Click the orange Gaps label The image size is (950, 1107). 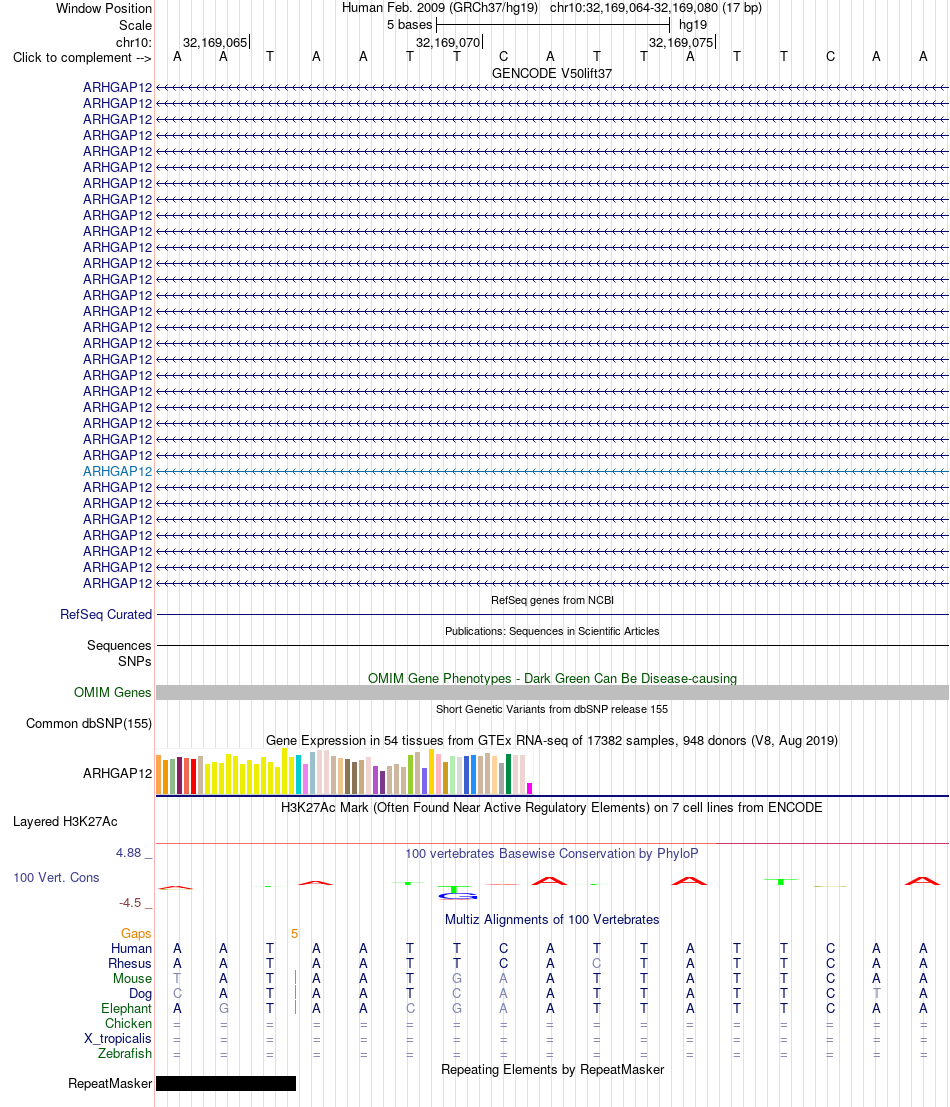[136, 933]
